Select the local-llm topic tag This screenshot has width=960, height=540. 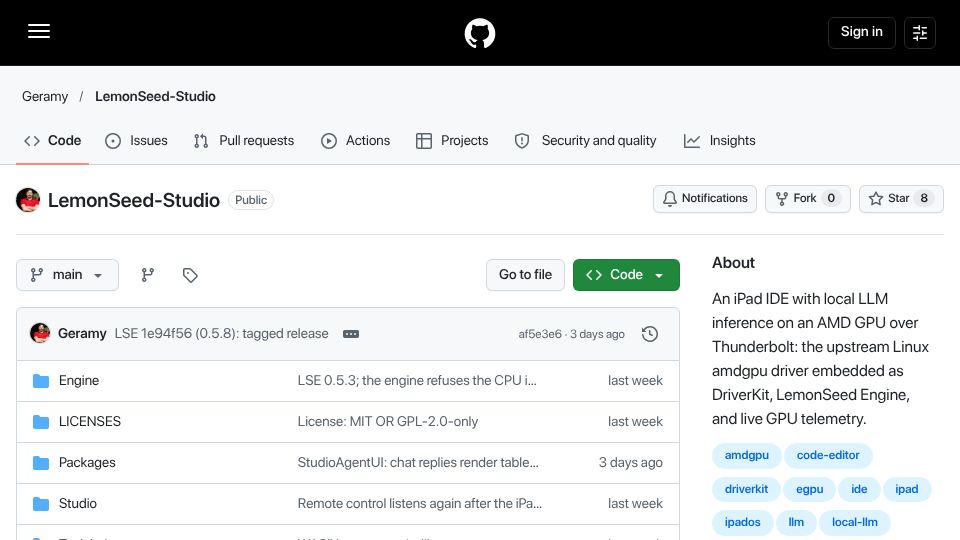pos(855,522)
